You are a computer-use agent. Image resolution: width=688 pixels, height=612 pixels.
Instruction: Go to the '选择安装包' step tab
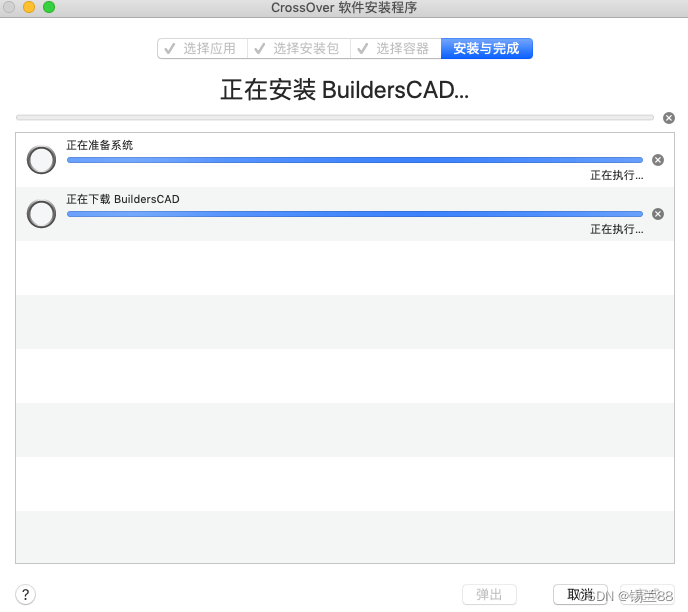(x=299, y=48)
